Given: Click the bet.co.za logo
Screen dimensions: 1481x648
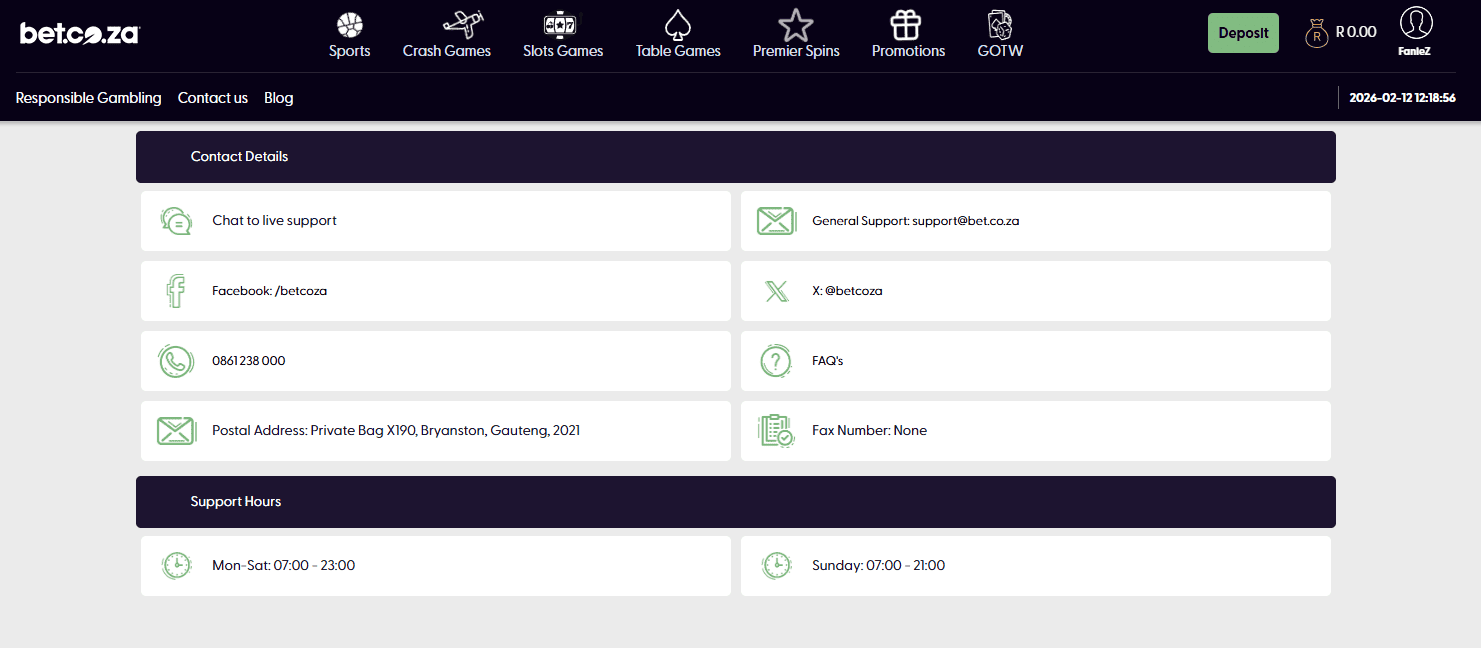Looking at the screenshot, I should (80, 33).
